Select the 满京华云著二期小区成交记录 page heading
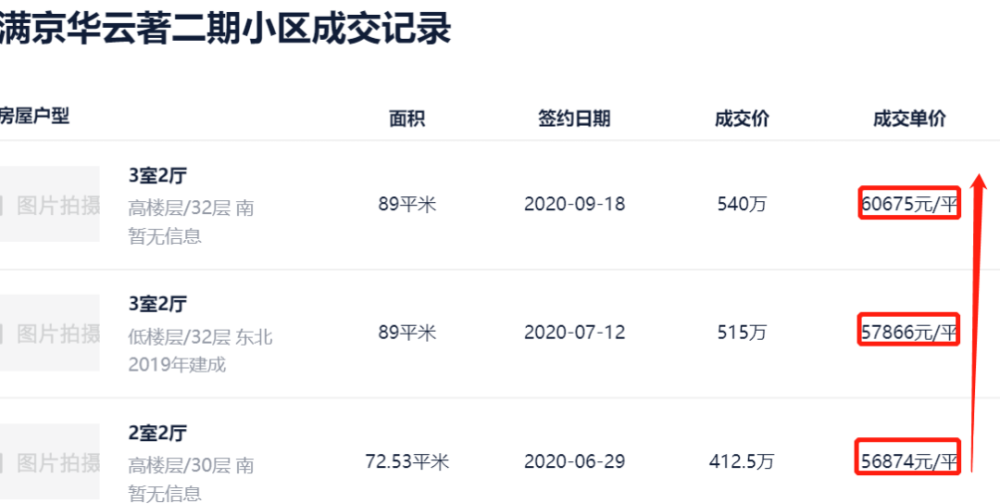1000x504 pixels. pyautogui.click(x=224, y=29)
